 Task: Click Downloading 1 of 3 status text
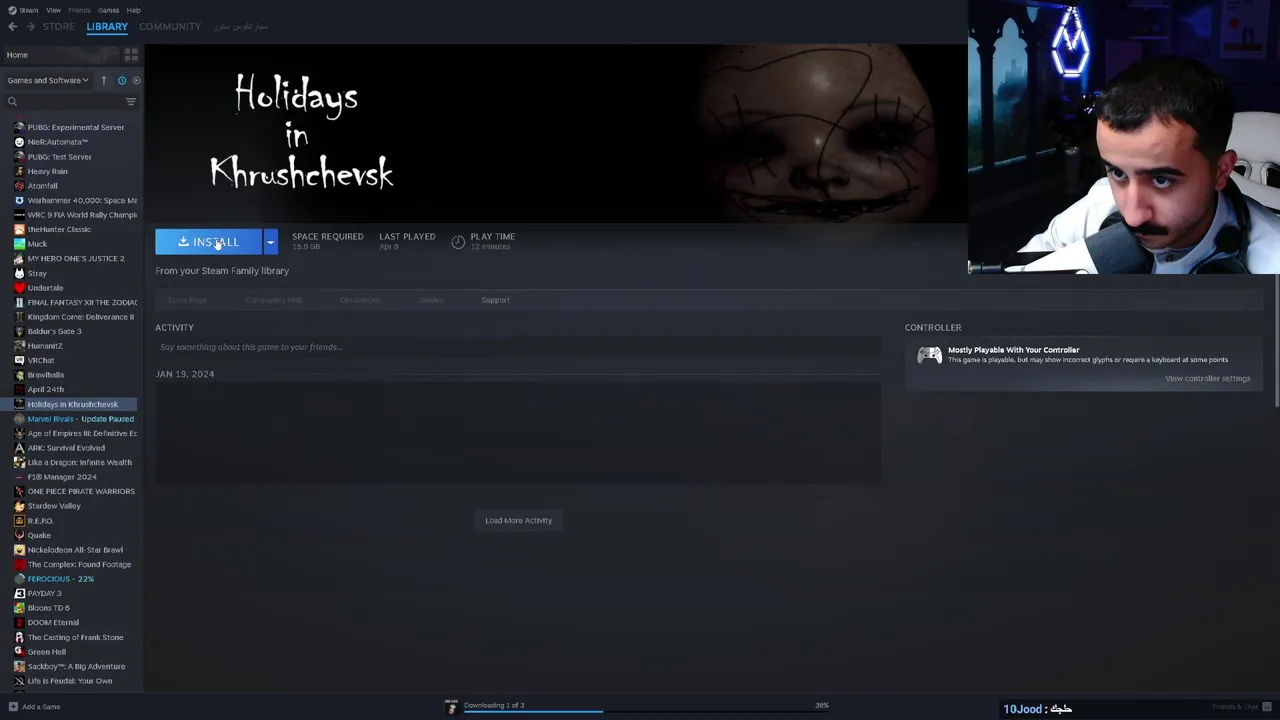tap(494, 705)
